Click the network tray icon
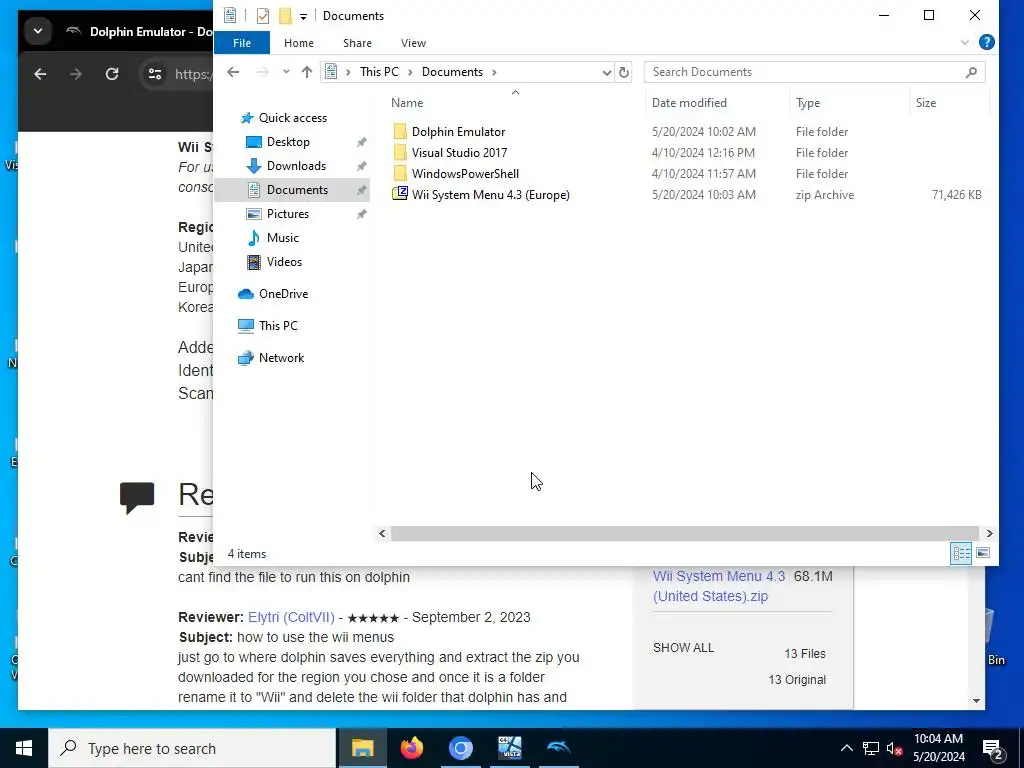Viewport: 1024px width, 768px height. [871, 748]
